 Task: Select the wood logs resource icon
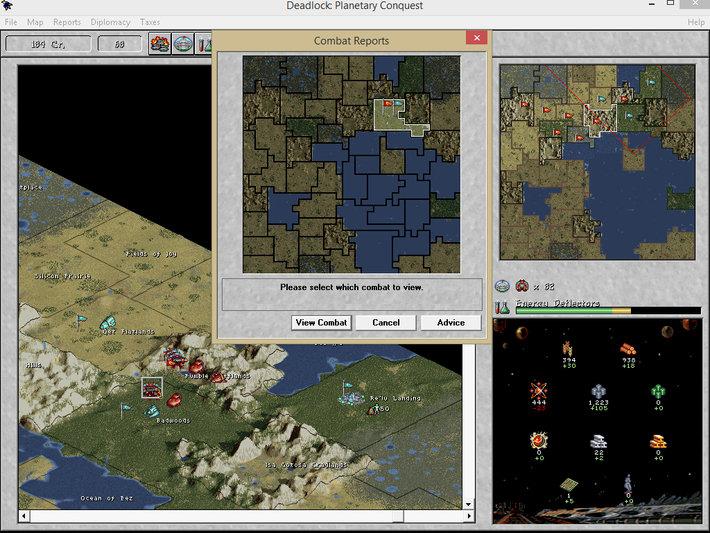point(628,349)
